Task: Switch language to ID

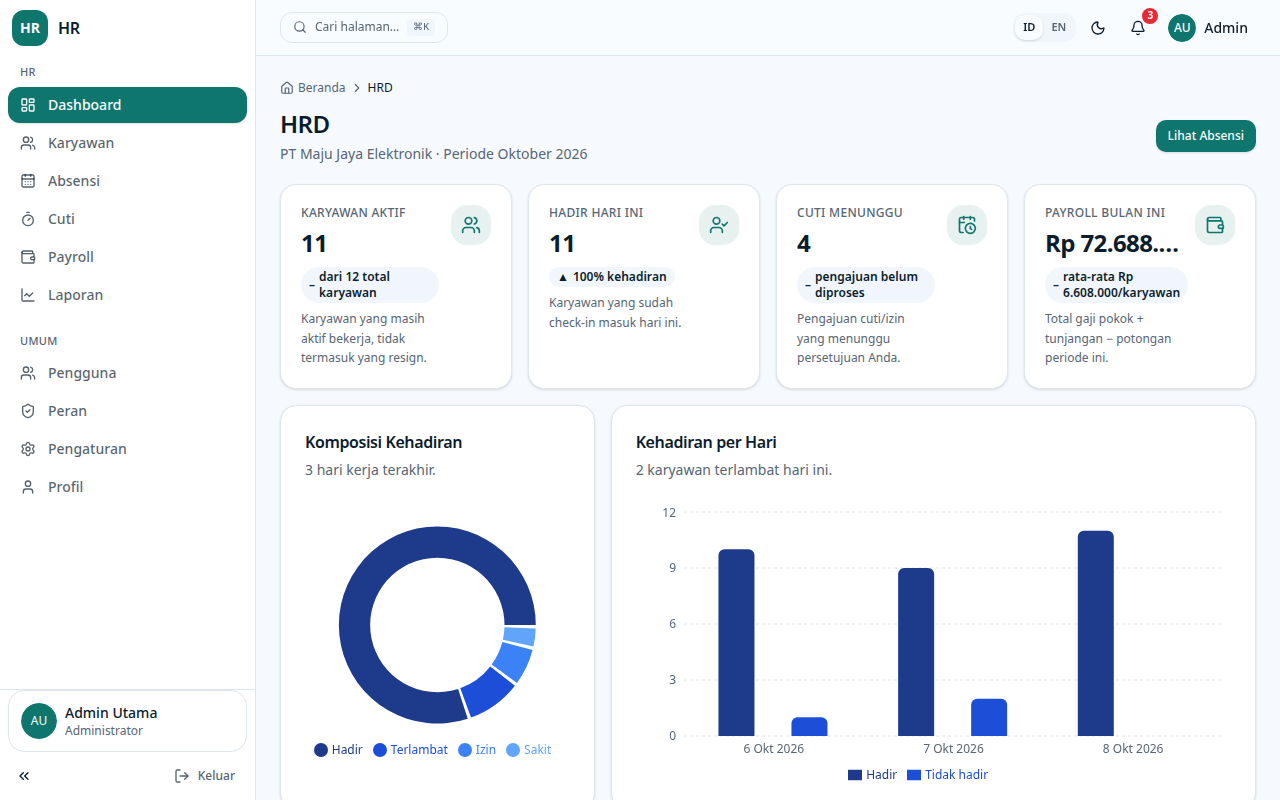Action: point(1029,28)
